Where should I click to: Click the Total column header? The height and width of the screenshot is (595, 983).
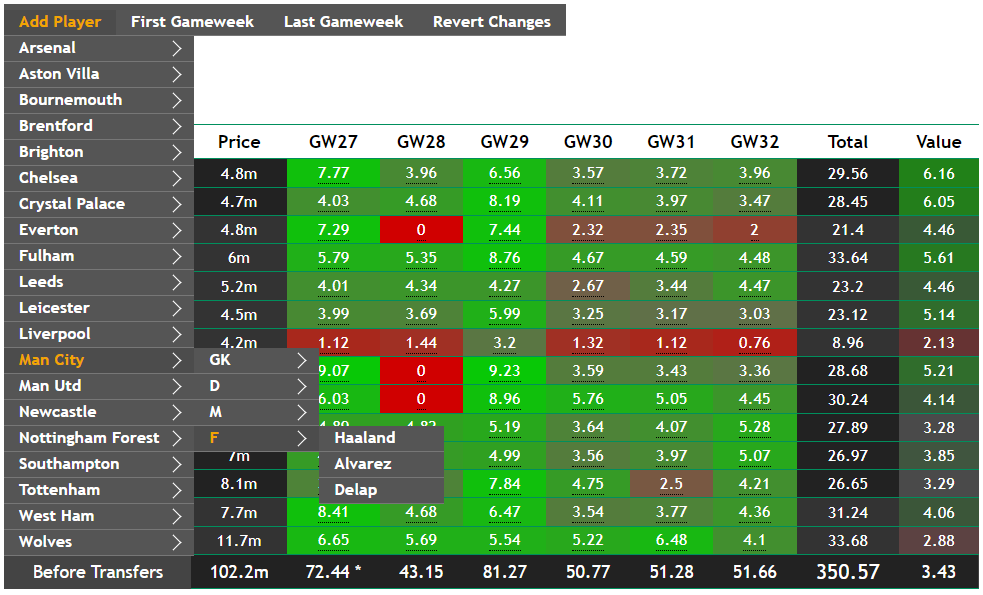(848, 142)
